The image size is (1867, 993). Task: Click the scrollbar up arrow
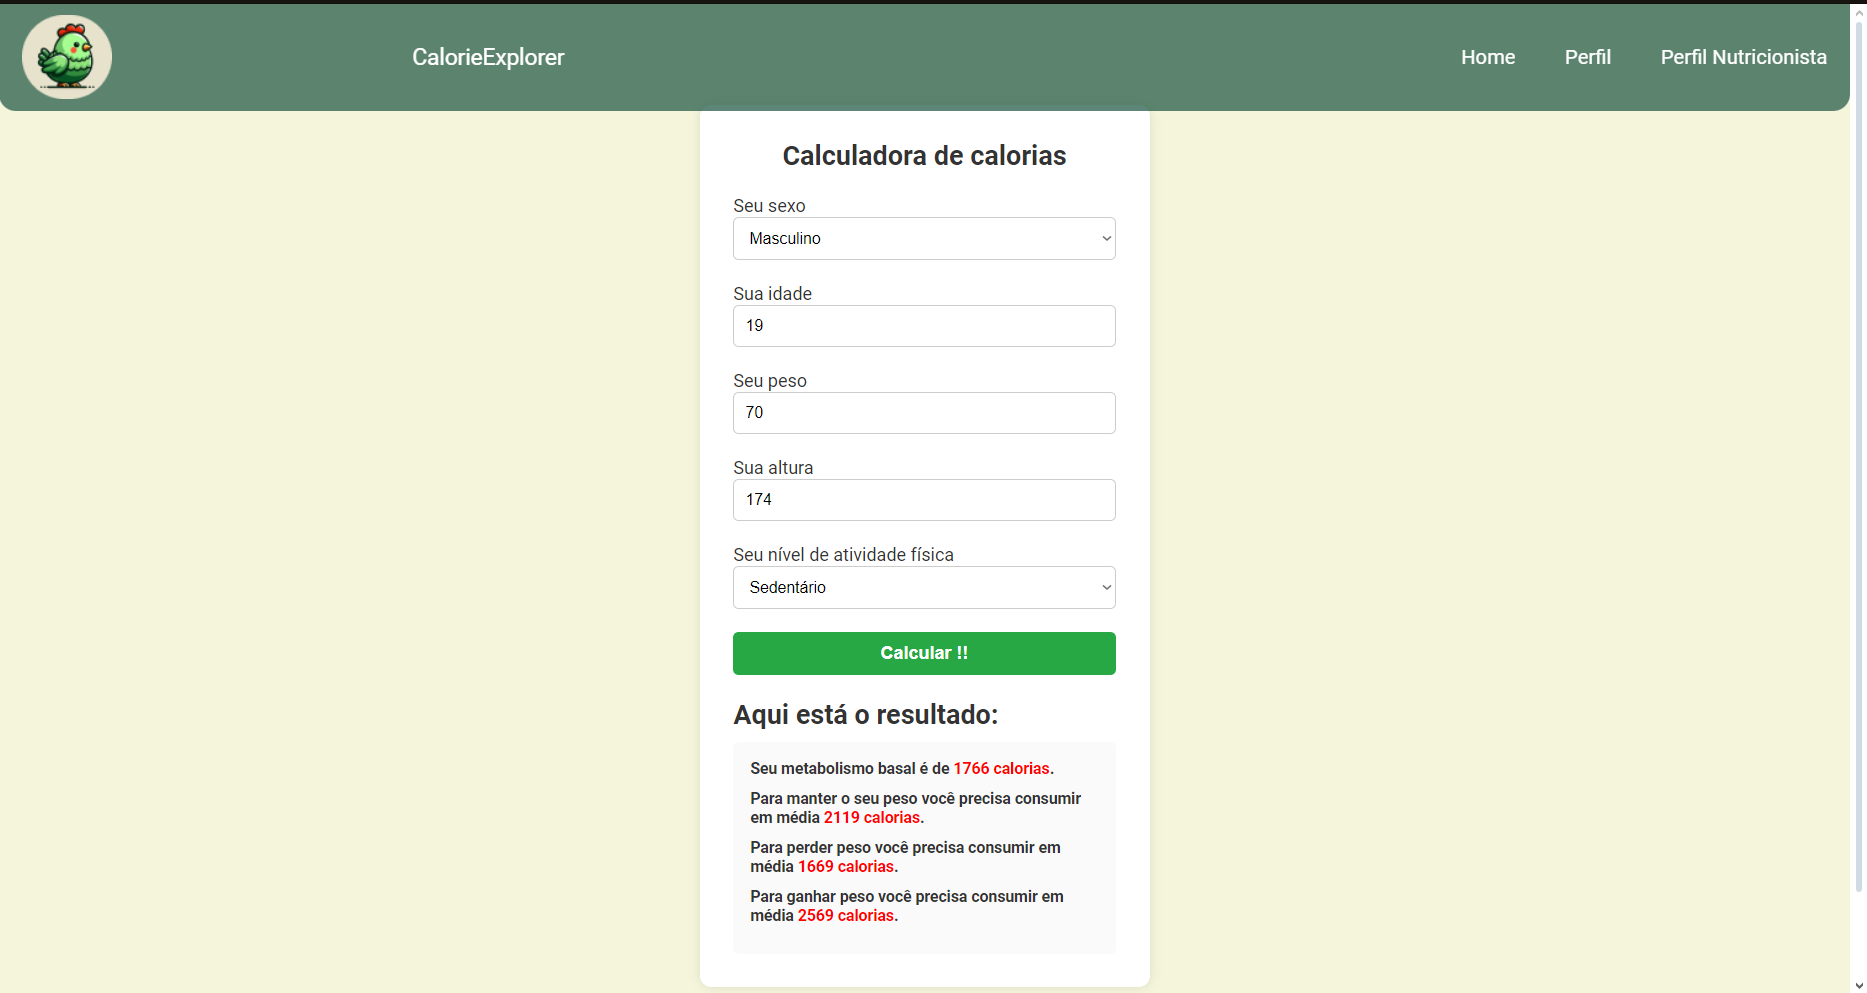tap(1859, 12)
